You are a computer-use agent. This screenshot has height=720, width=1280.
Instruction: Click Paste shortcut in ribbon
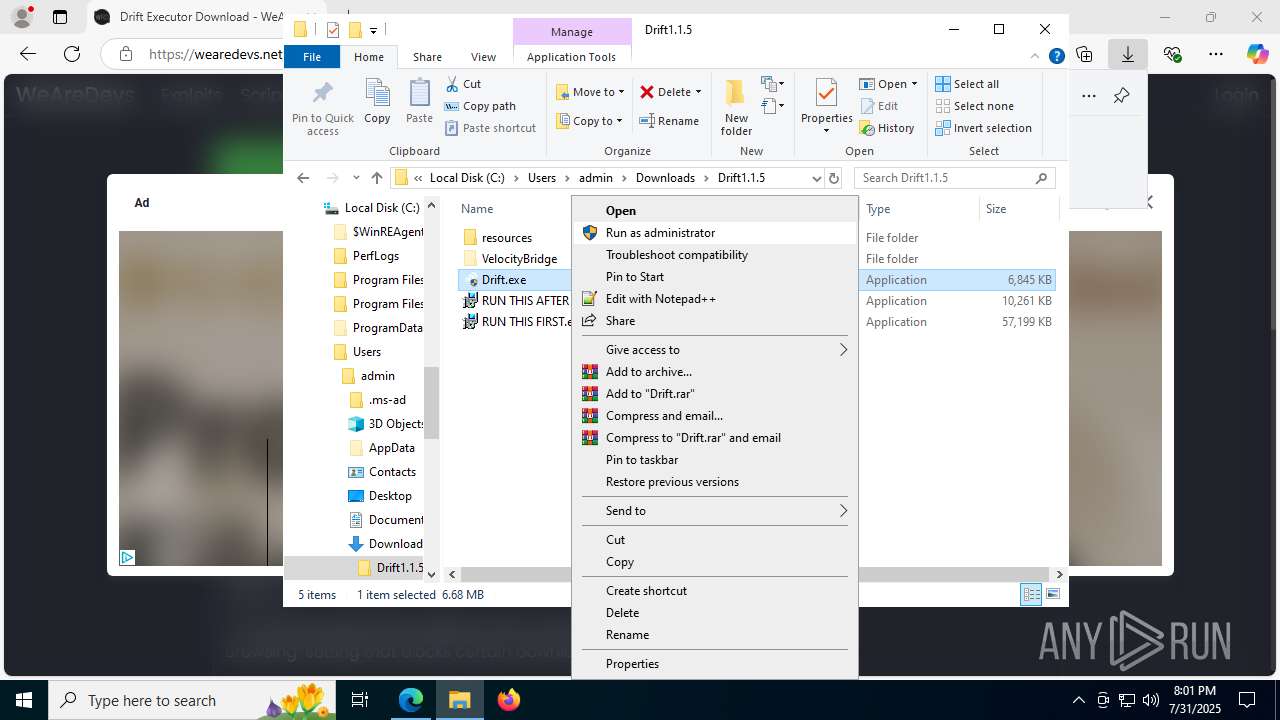[x=490, y=128]
